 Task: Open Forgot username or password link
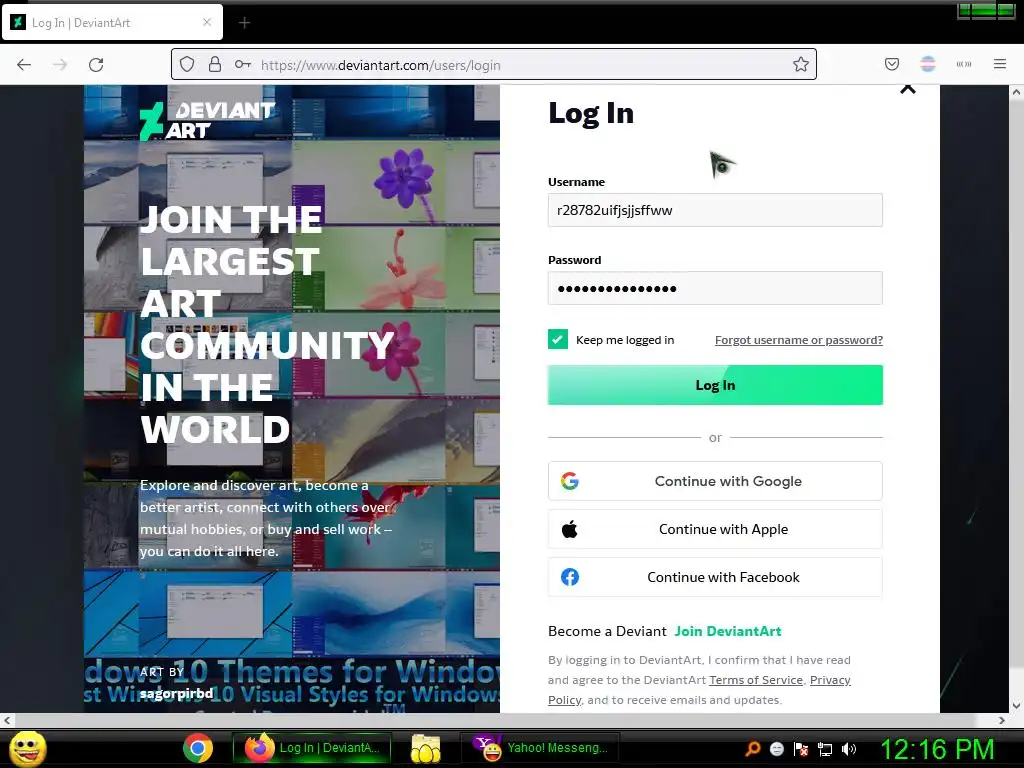point(799,340)
